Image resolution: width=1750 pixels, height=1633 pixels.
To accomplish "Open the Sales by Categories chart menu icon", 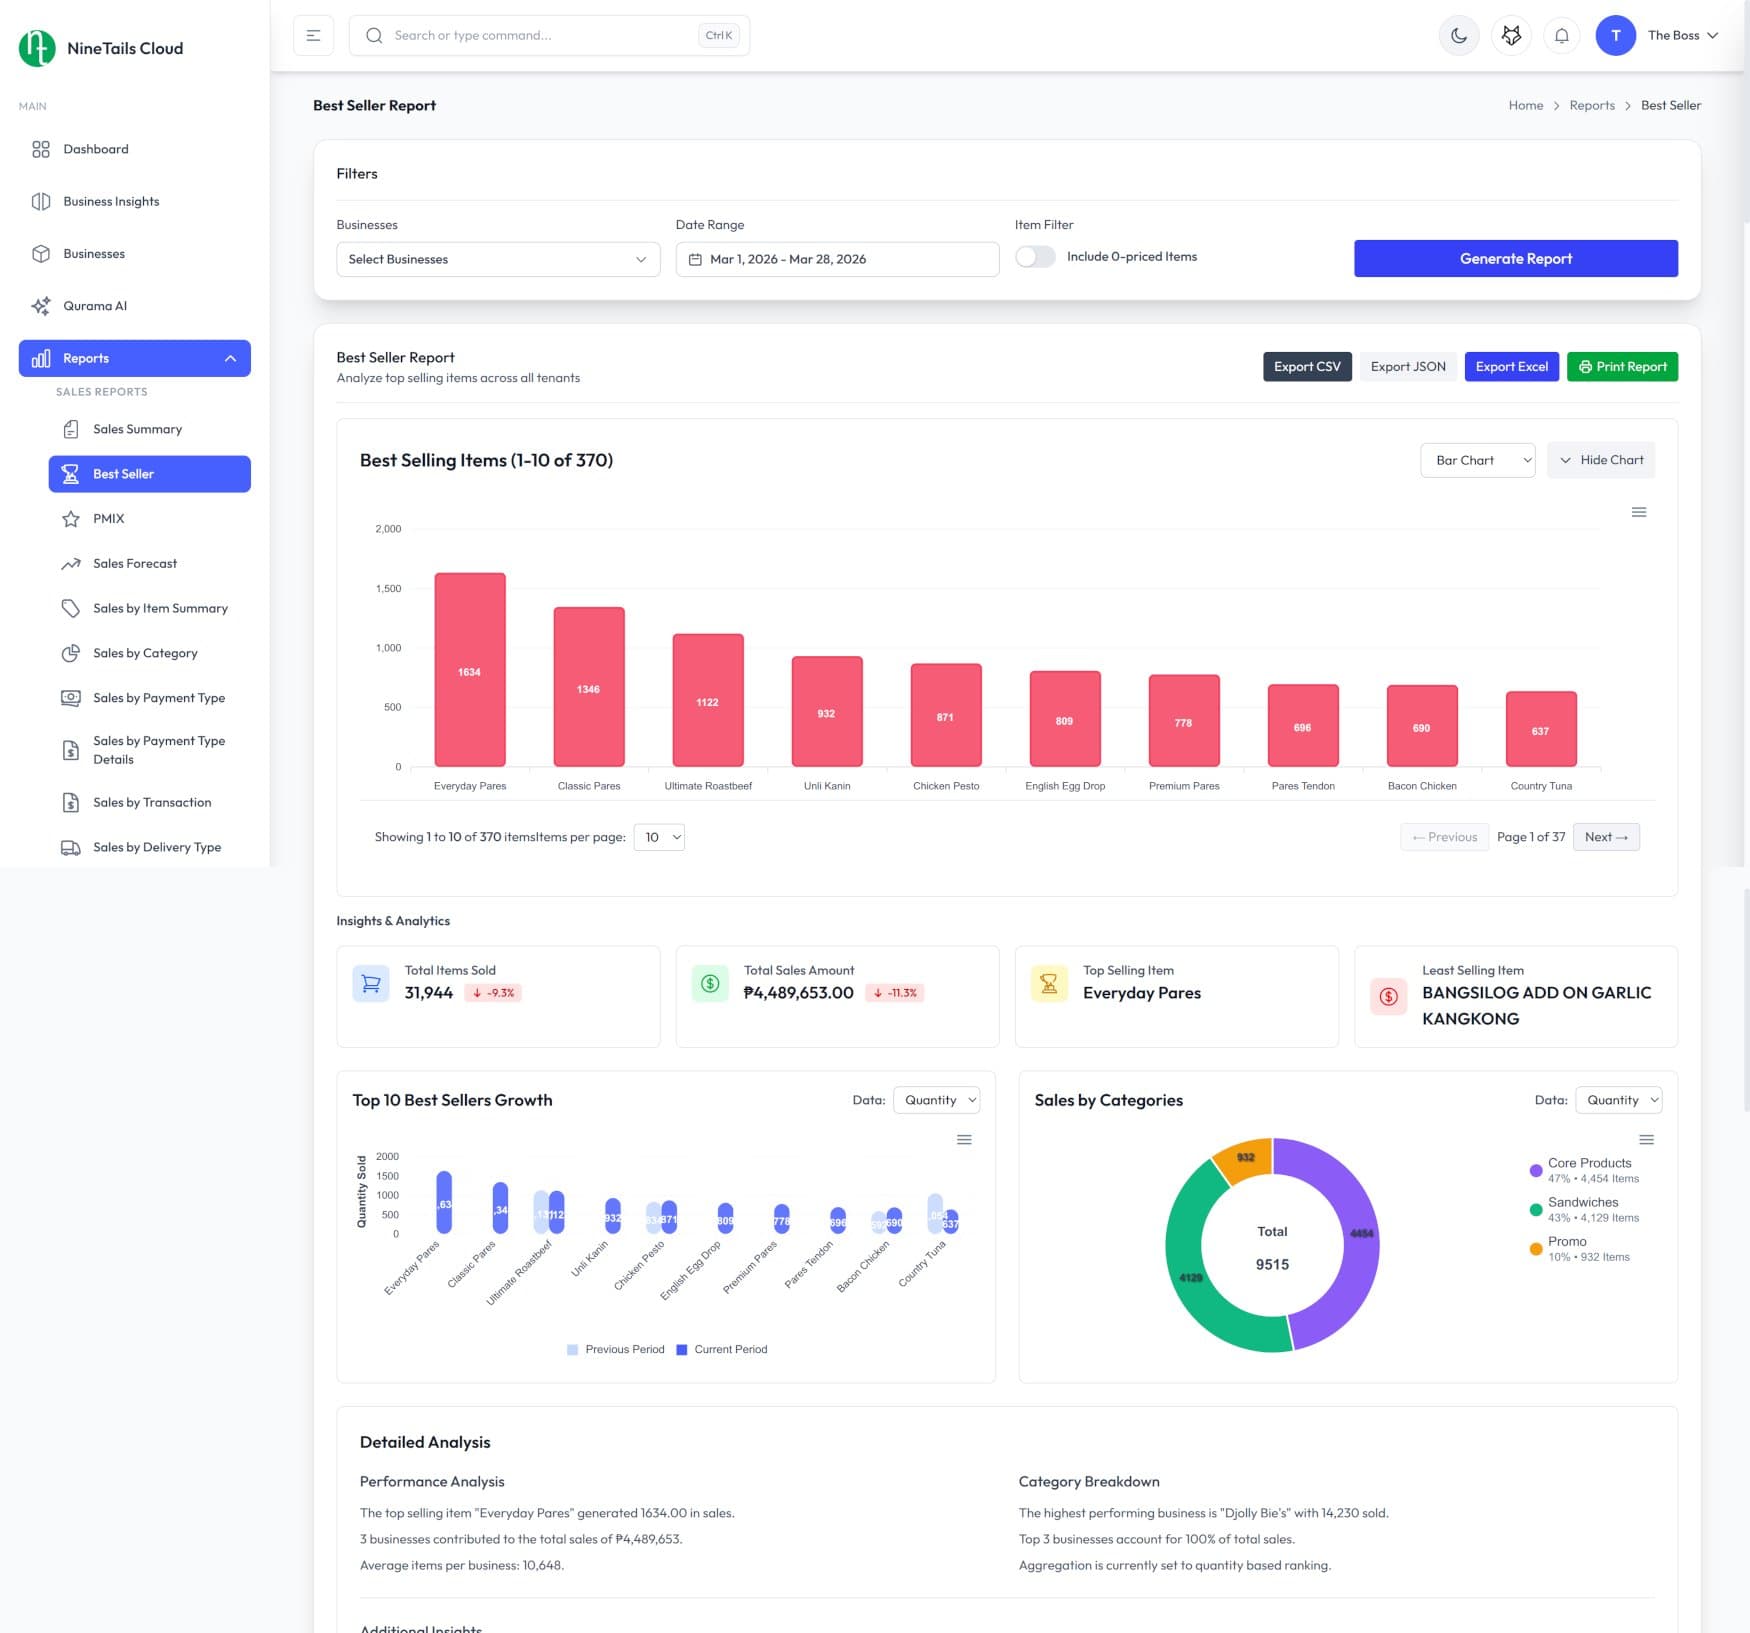I will (1646, 1140).
